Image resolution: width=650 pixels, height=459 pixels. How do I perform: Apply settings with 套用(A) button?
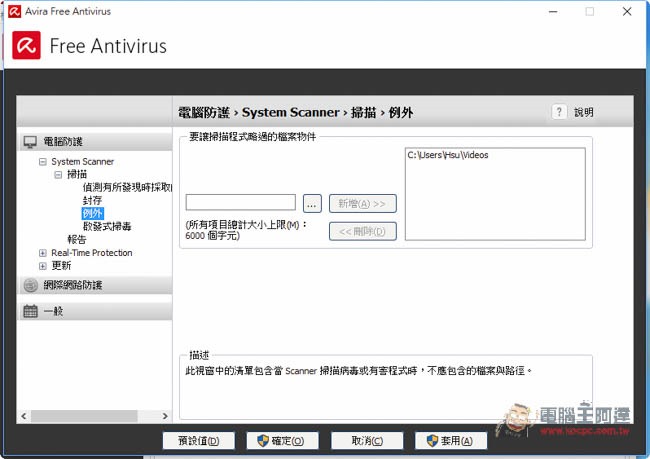[451, 441]
